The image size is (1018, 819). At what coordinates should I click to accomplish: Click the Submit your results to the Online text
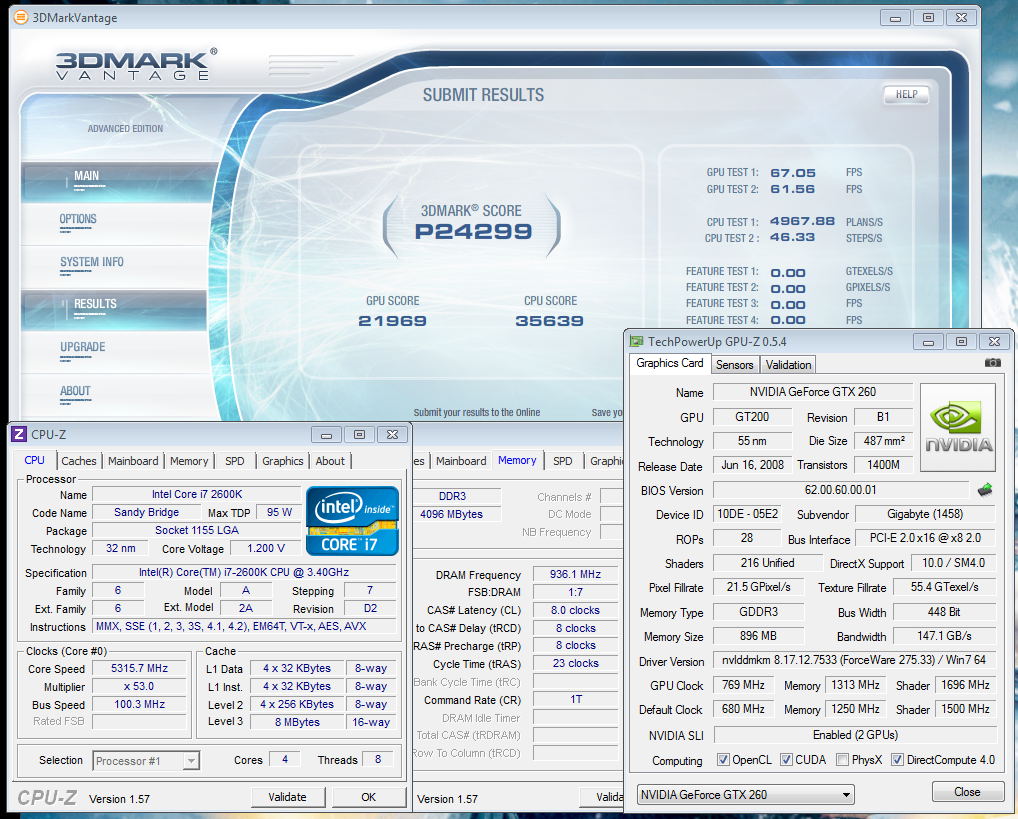[477, 412]
